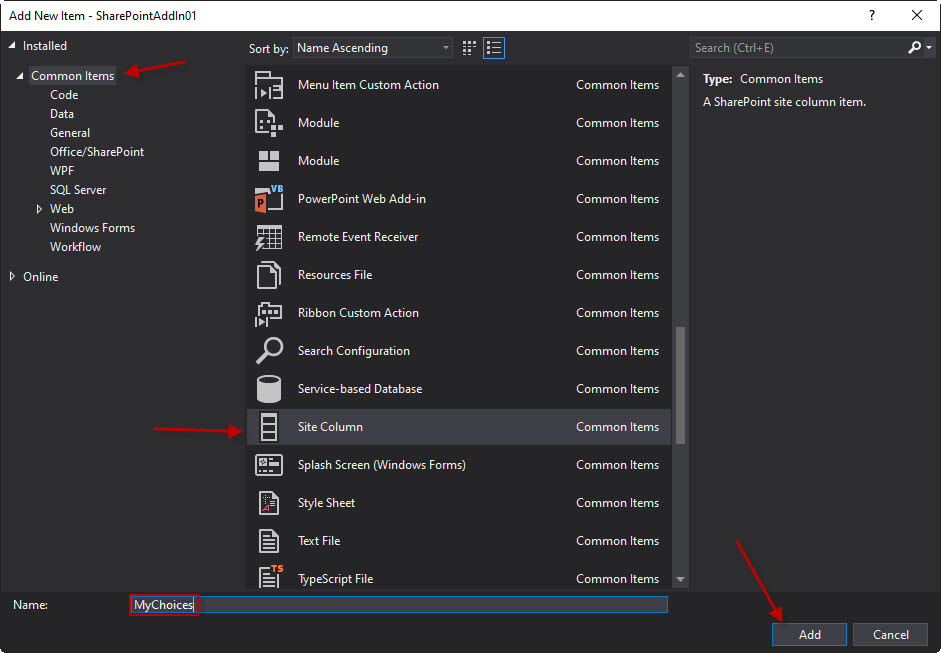Select the 'Resources File' template name
The image size is (941, 653).
click(335, 275)
